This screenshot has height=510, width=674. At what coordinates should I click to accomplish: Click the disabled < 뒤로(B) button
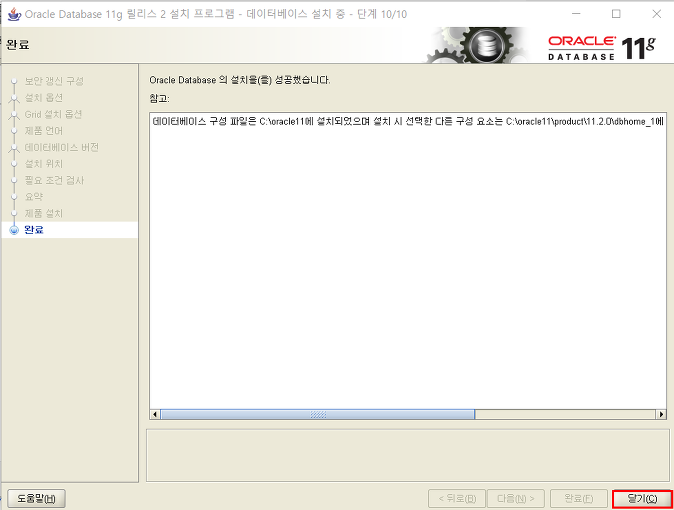coord(457,499)
